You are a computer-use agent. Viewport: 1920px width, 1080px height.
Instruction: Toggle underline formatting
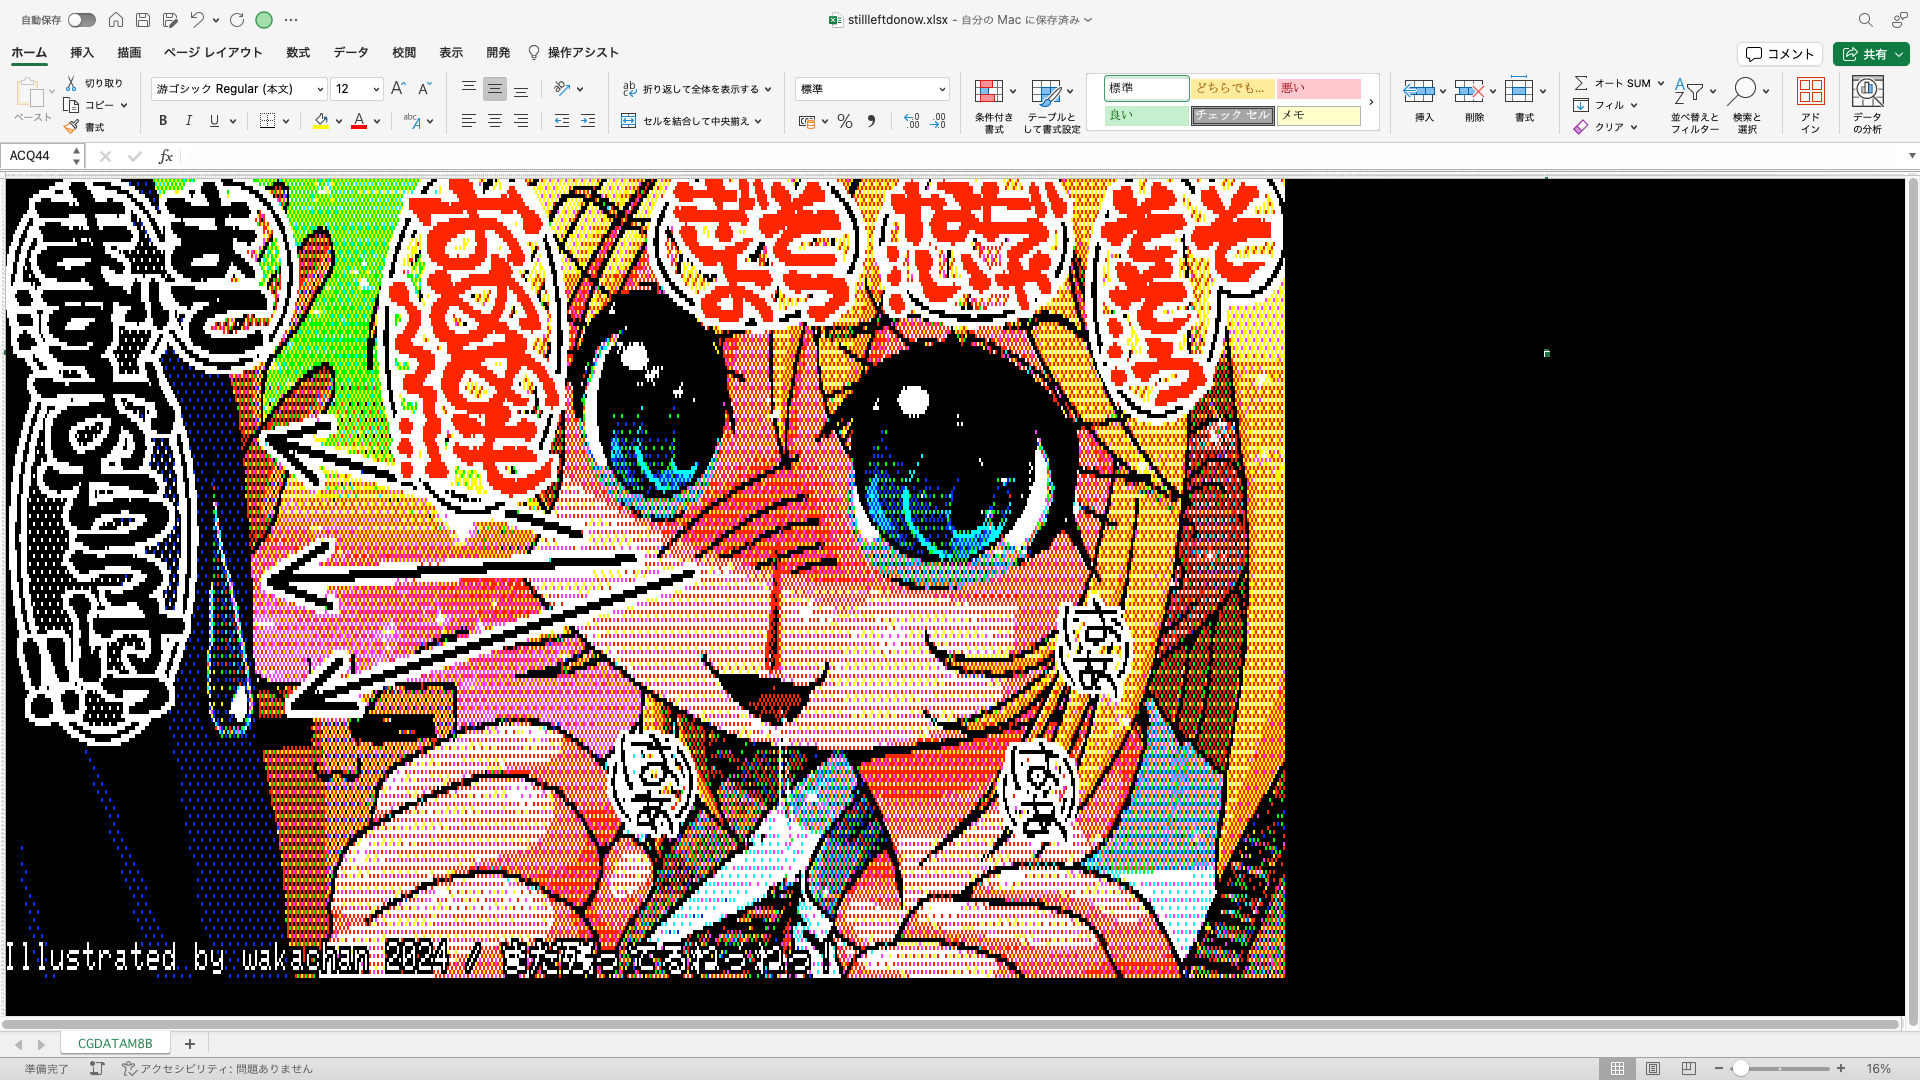[x=214, y=121]
